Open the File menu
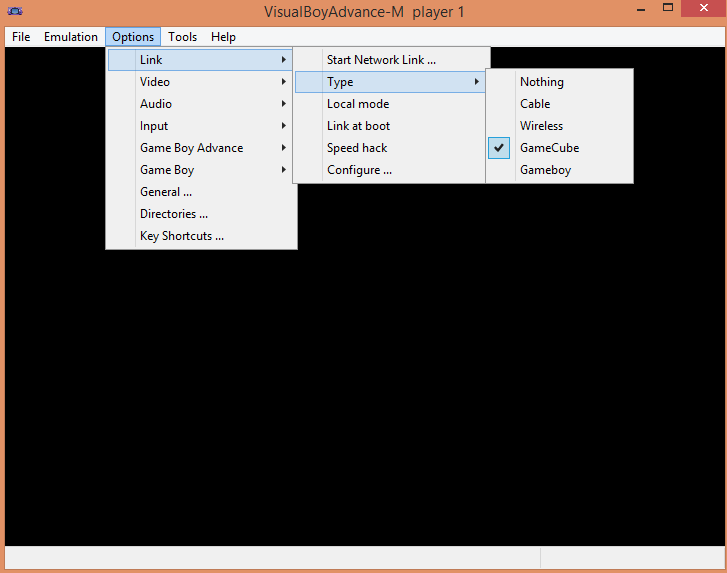The height and width of the screenshot is (573, 727). coord(21,37)
